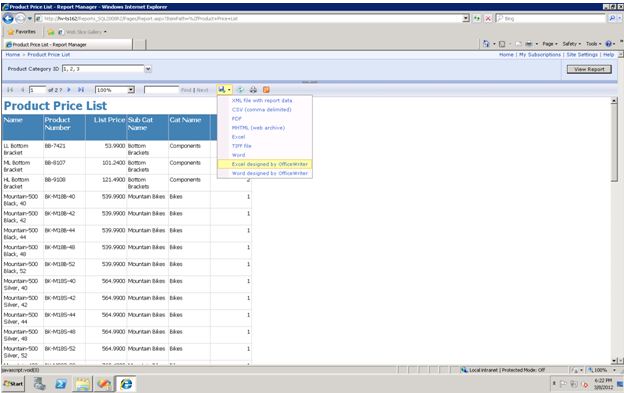Open the Safety menu dropdown
This screenshot has width=624, height=393.
pos(572,44)
